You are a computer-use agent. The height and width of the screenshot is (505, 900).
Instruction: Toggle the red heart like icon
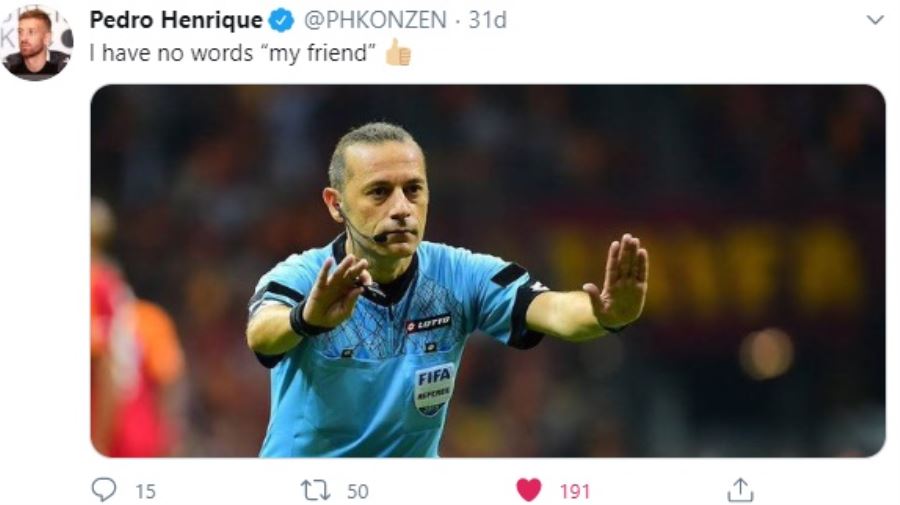[x=529, y=490]
